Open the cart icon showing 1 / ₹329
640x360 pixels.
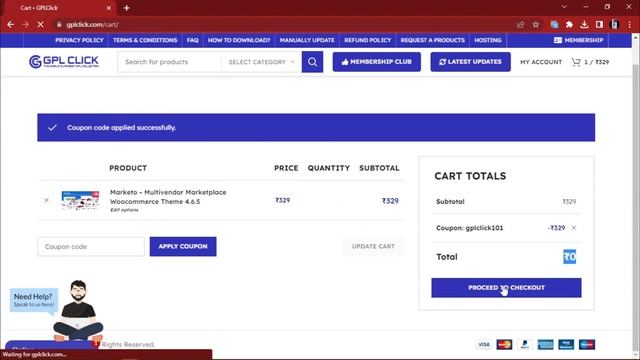pos(590,62)
